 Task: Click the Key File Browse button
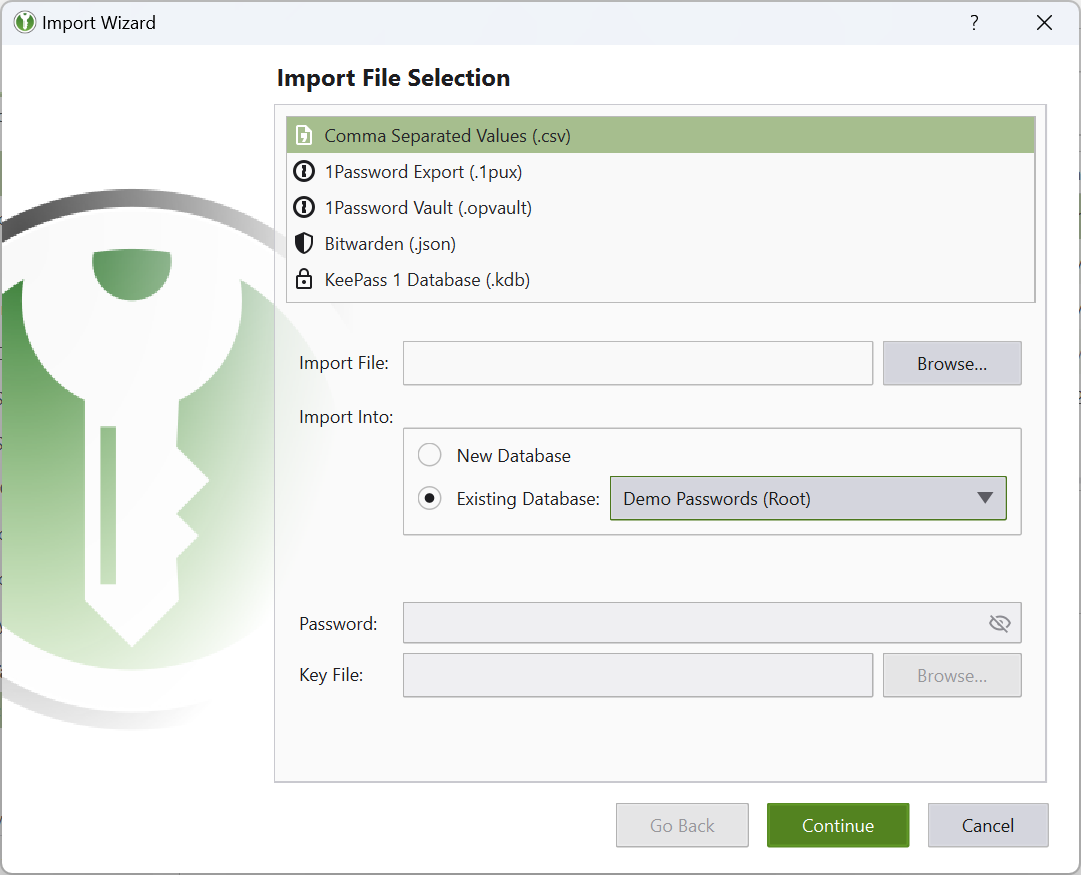(x=951, y=675)
